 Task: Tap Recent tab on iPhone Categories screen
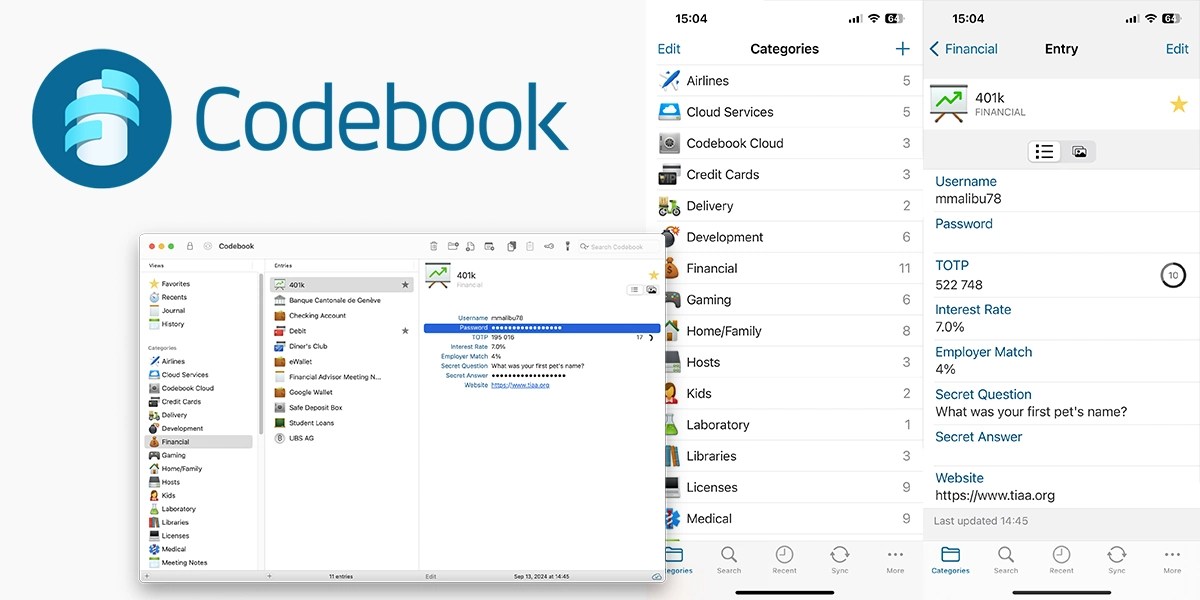pos(785,560)
